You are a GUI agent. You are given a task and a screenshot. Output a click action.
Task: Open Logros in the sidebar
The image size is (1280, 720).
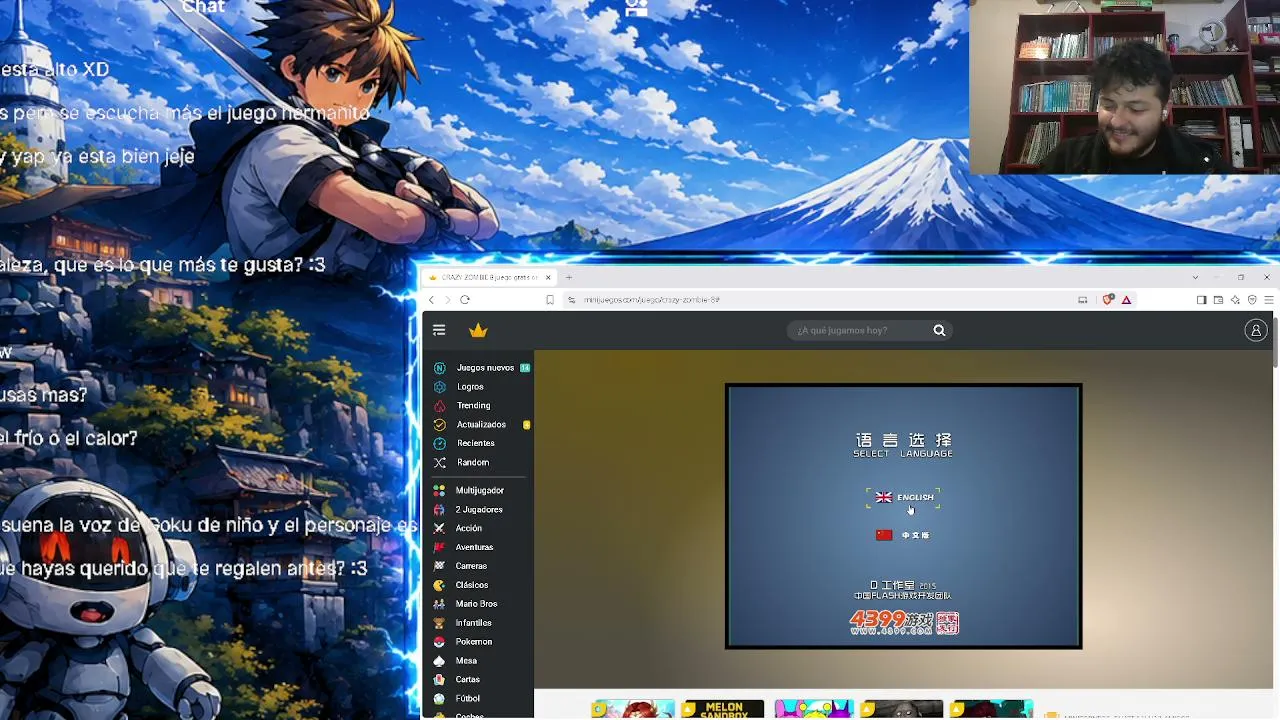tap(470, 387)
